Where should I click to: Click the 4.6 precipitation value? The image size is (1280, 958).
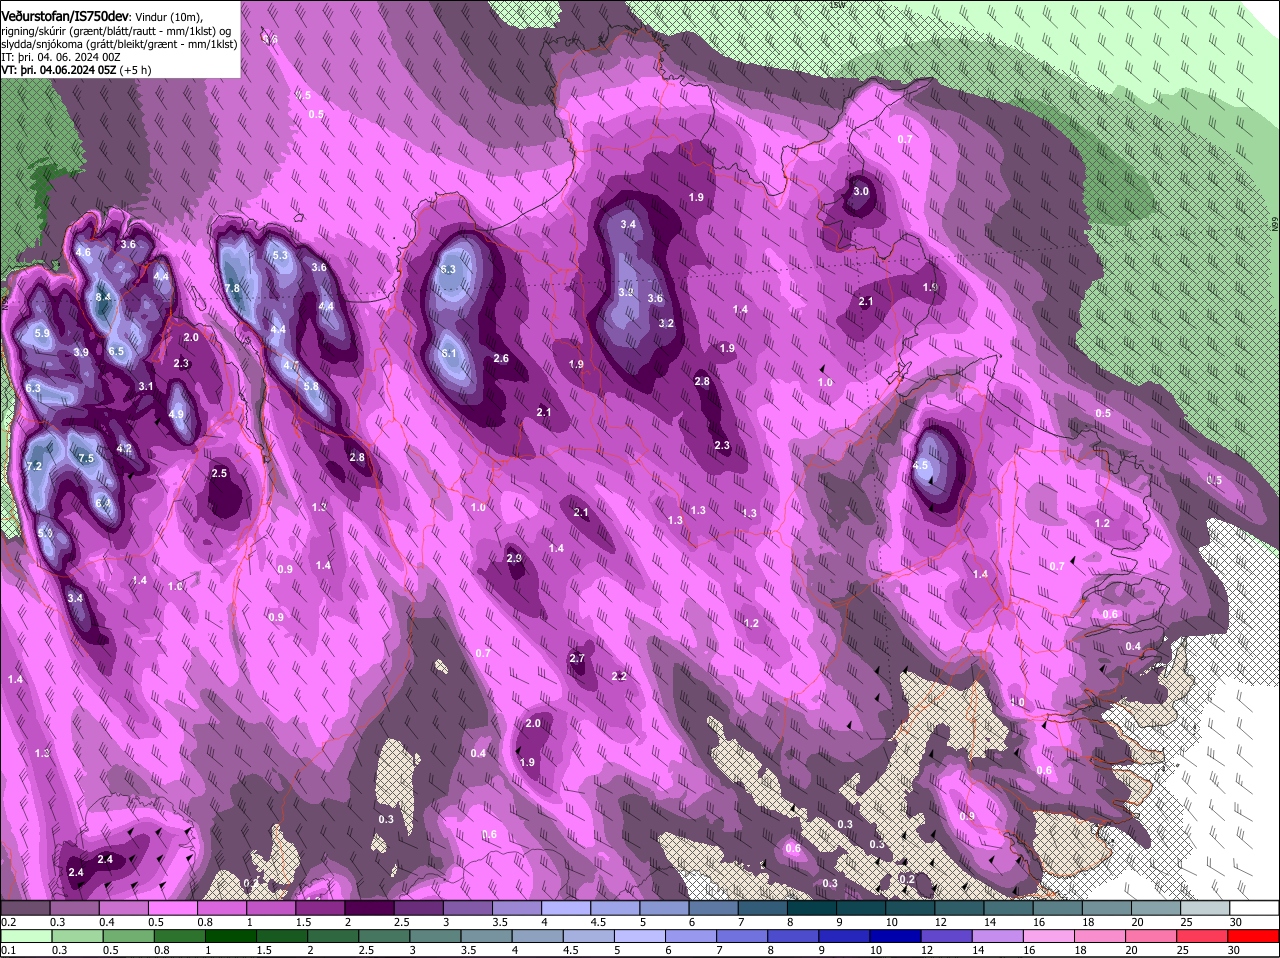coord(83,253)
